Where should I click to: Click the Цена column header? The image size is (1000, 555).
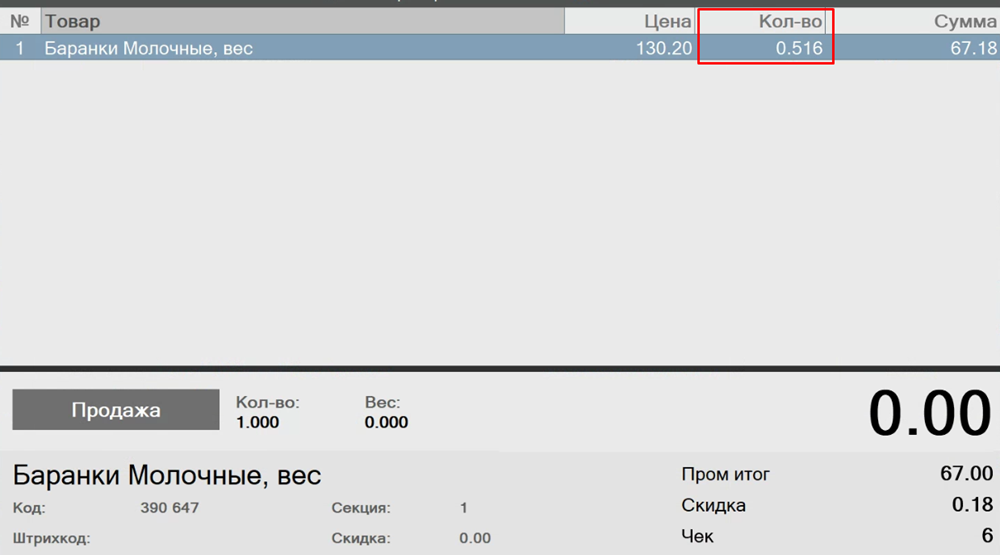click(x=630, y=21)
